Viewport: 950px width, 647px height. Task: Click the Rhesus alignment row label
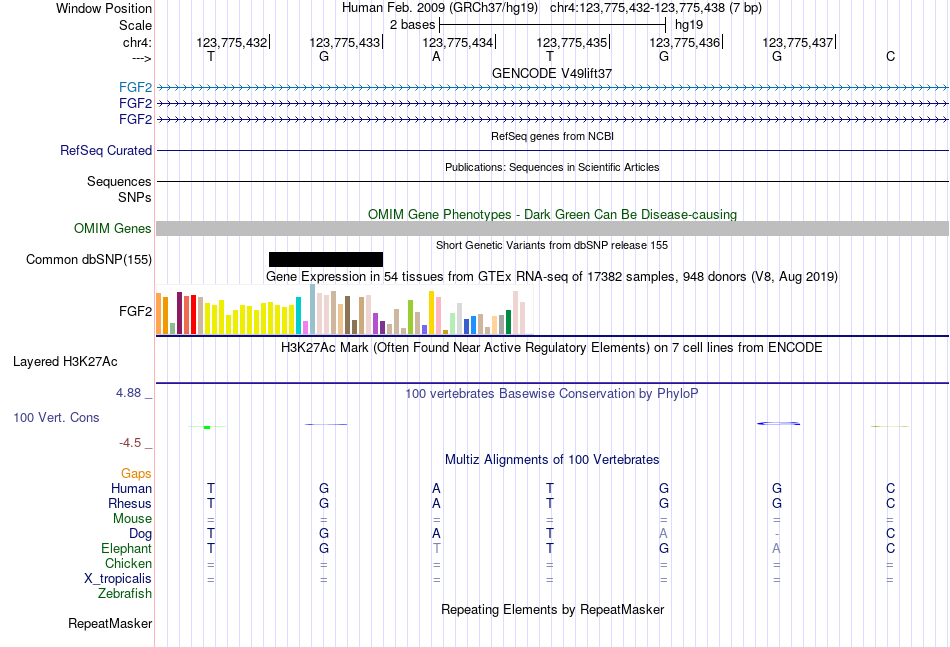tap(130, 503)
